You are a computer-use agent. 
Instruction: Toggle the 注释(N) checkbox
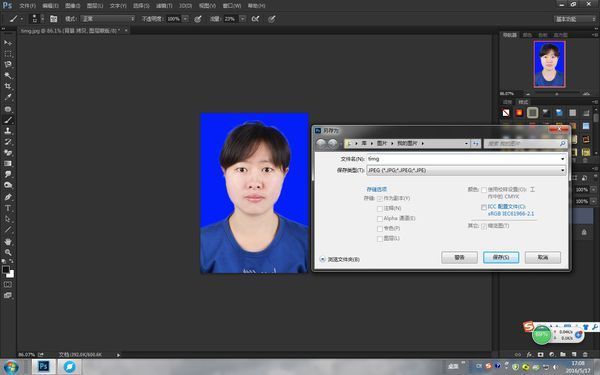(380, 209)
